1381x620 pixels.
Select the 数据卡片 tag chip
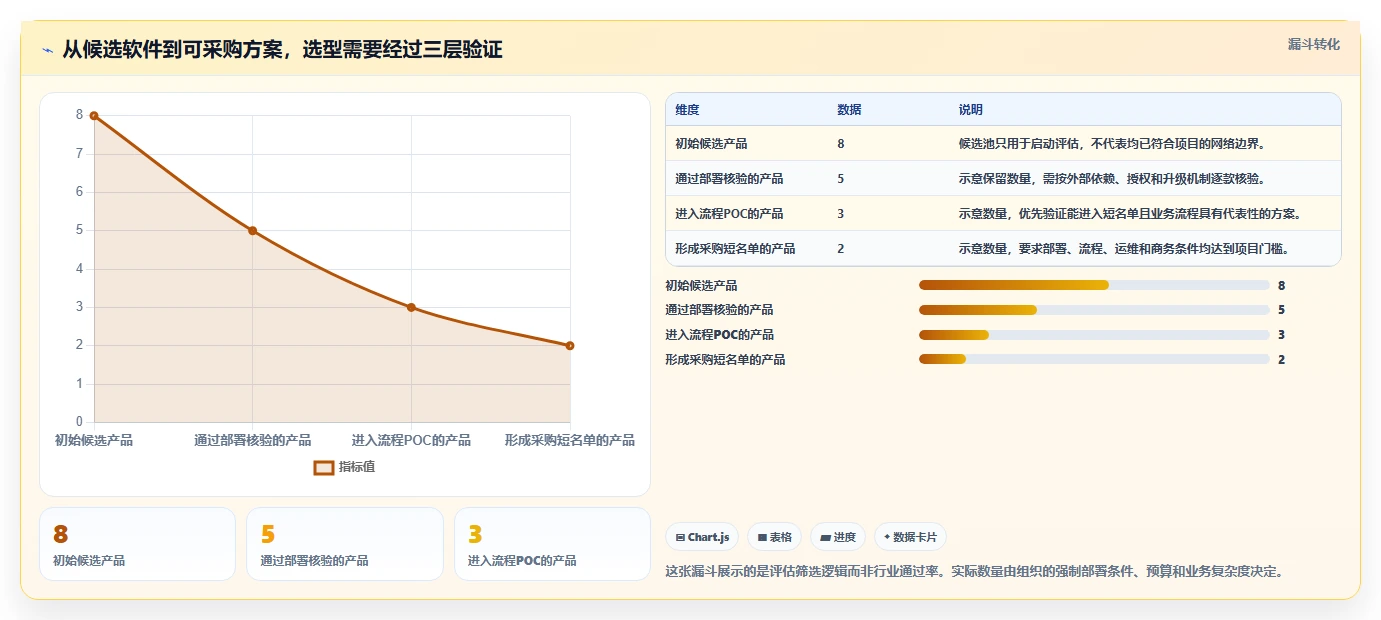coord(910,537)
